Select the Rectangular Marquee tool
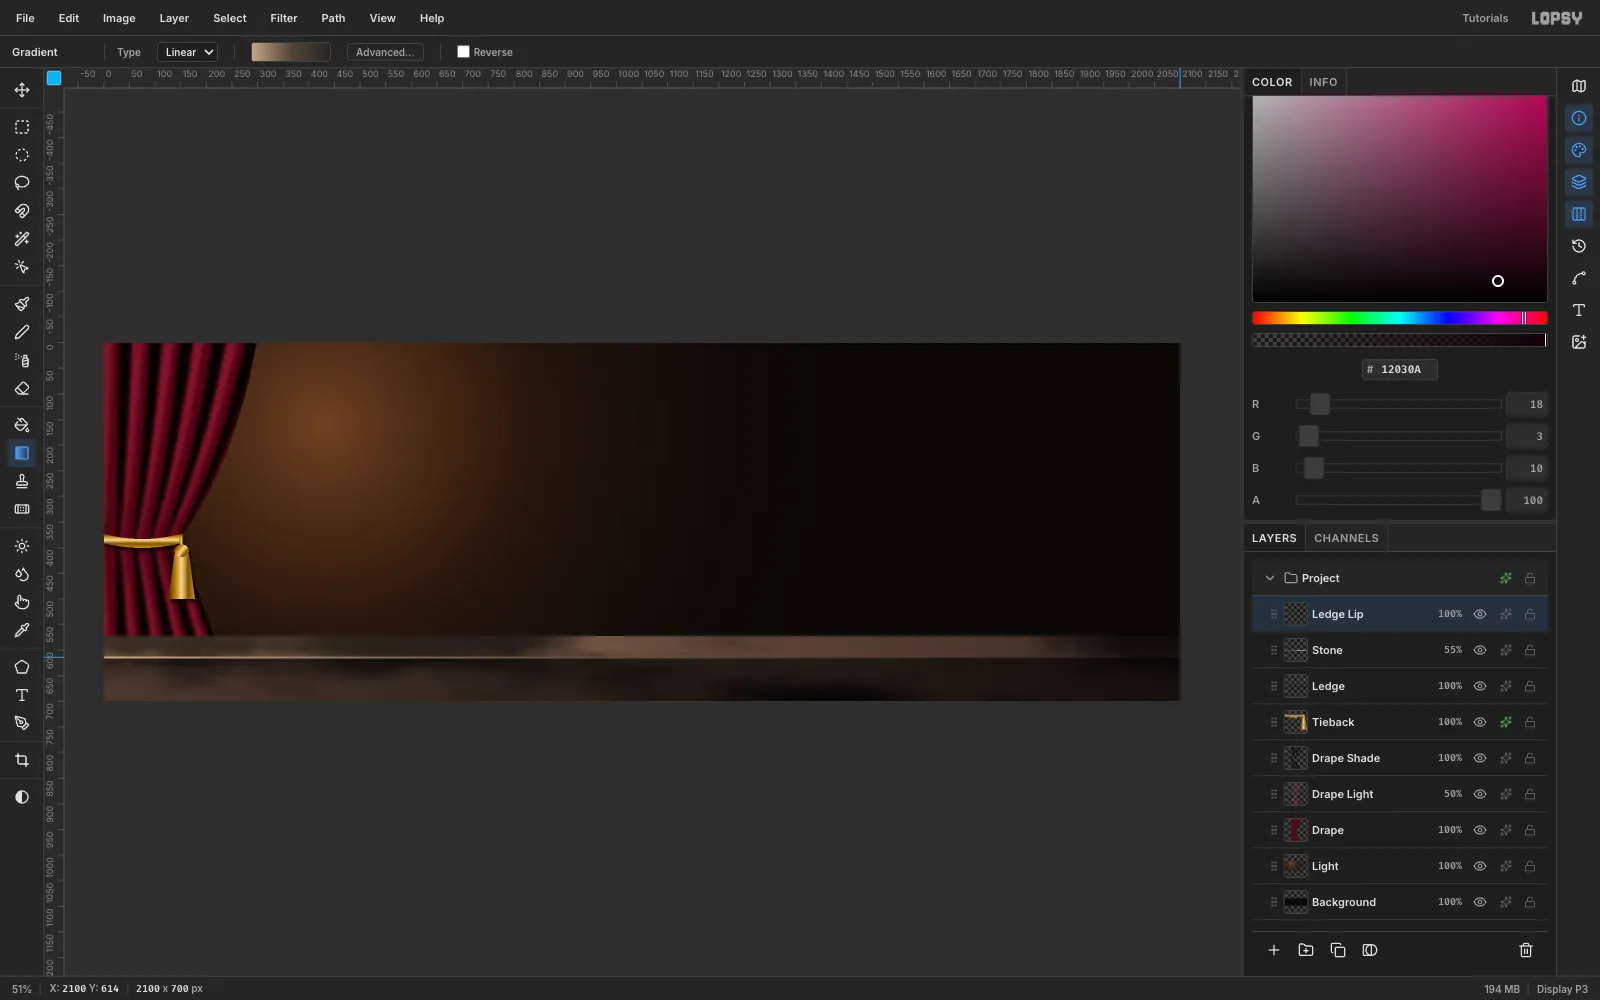This screenshot has width=1600, height=1000. click(x=22, y=127)
